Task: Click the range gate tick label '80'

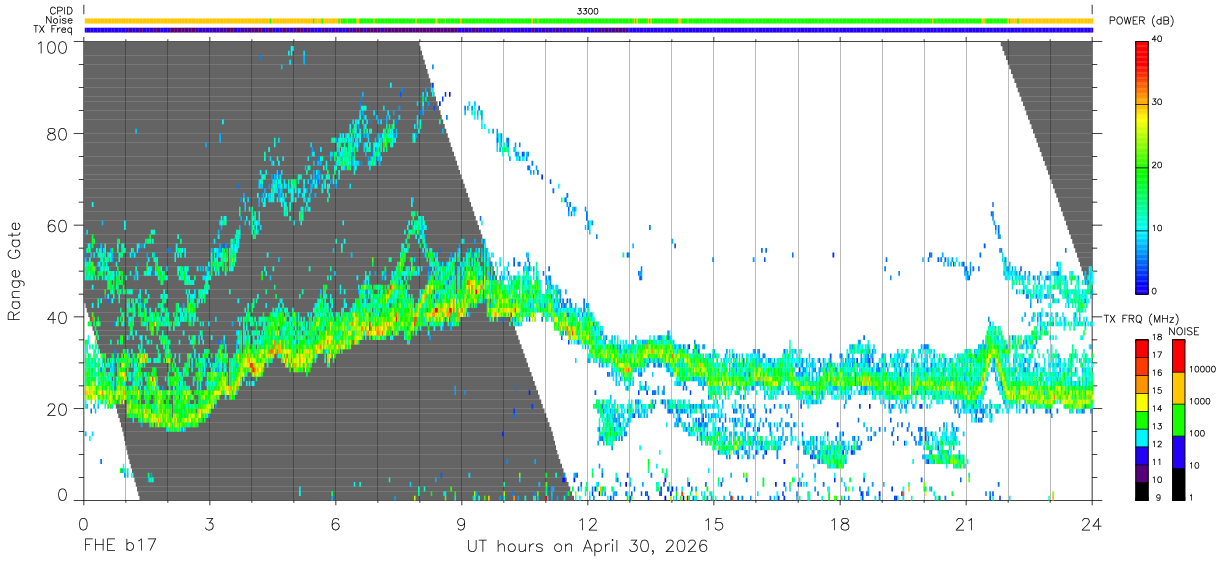Action: coord(58,133)
